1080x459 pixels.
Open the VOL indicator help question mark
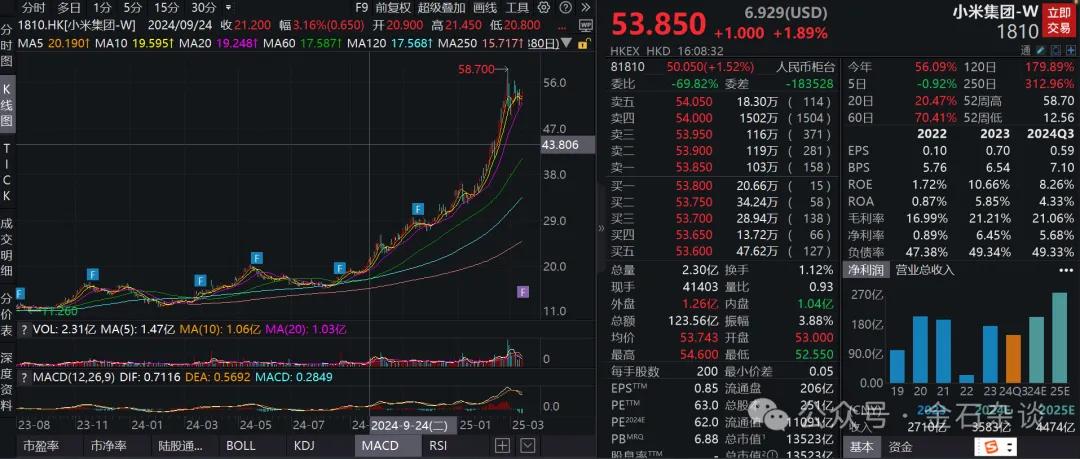click(x=24, y=330)
